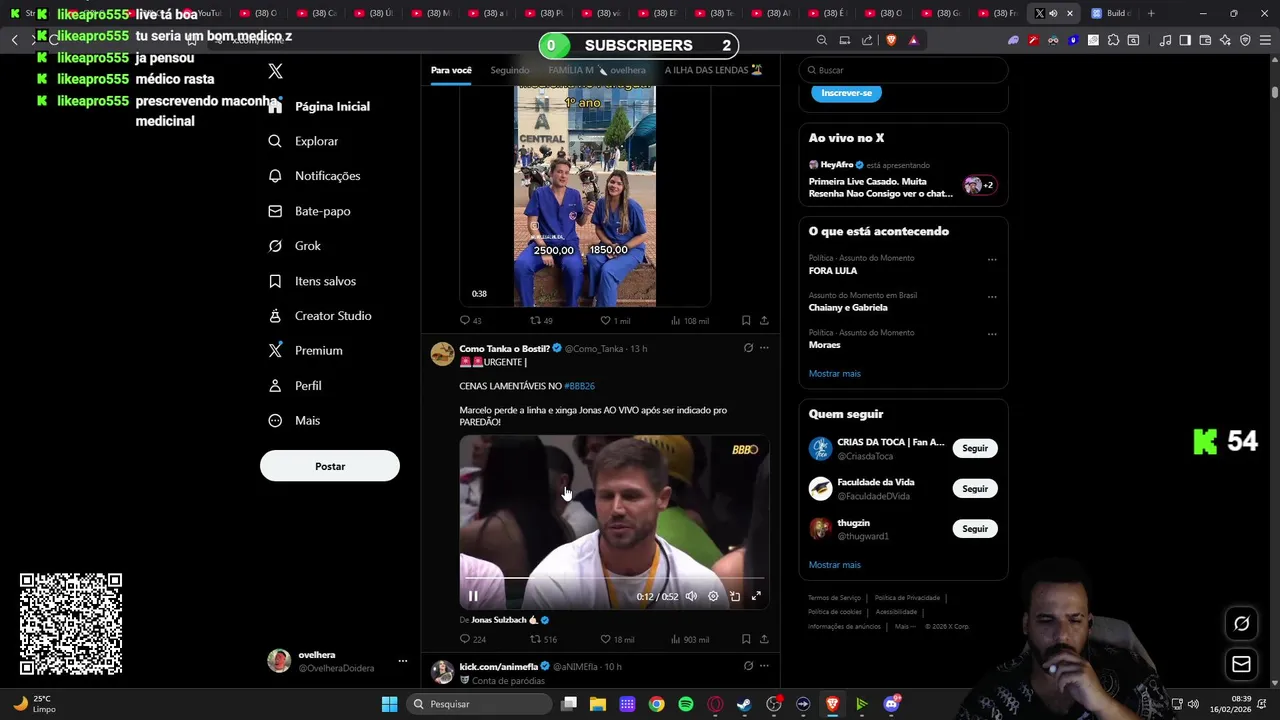The width and height of the screenshot is (1280, 720).
Task: Open Perfil page
Action: (294, 386)
